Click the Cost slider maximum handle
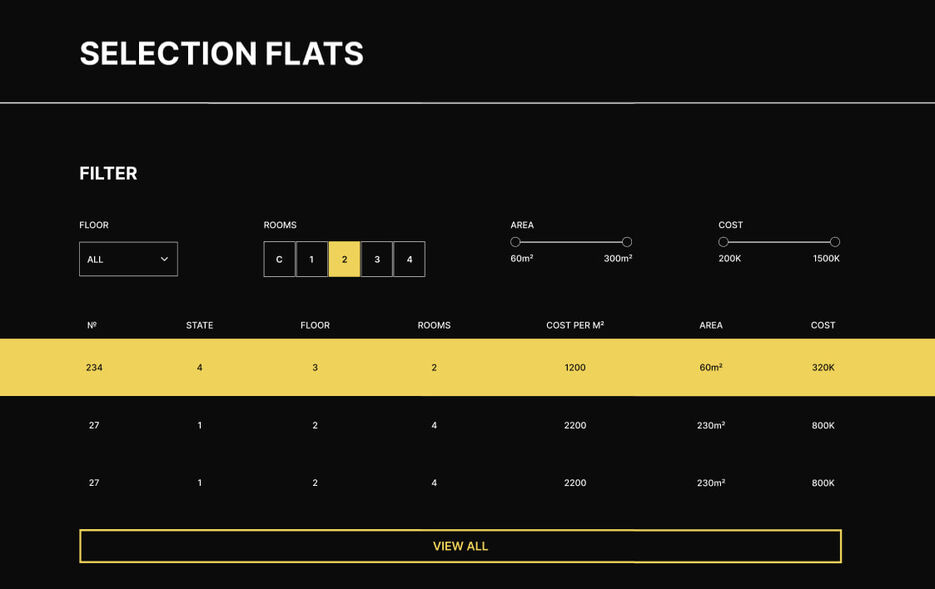935x589 pixels. click(x=835, y=241)
